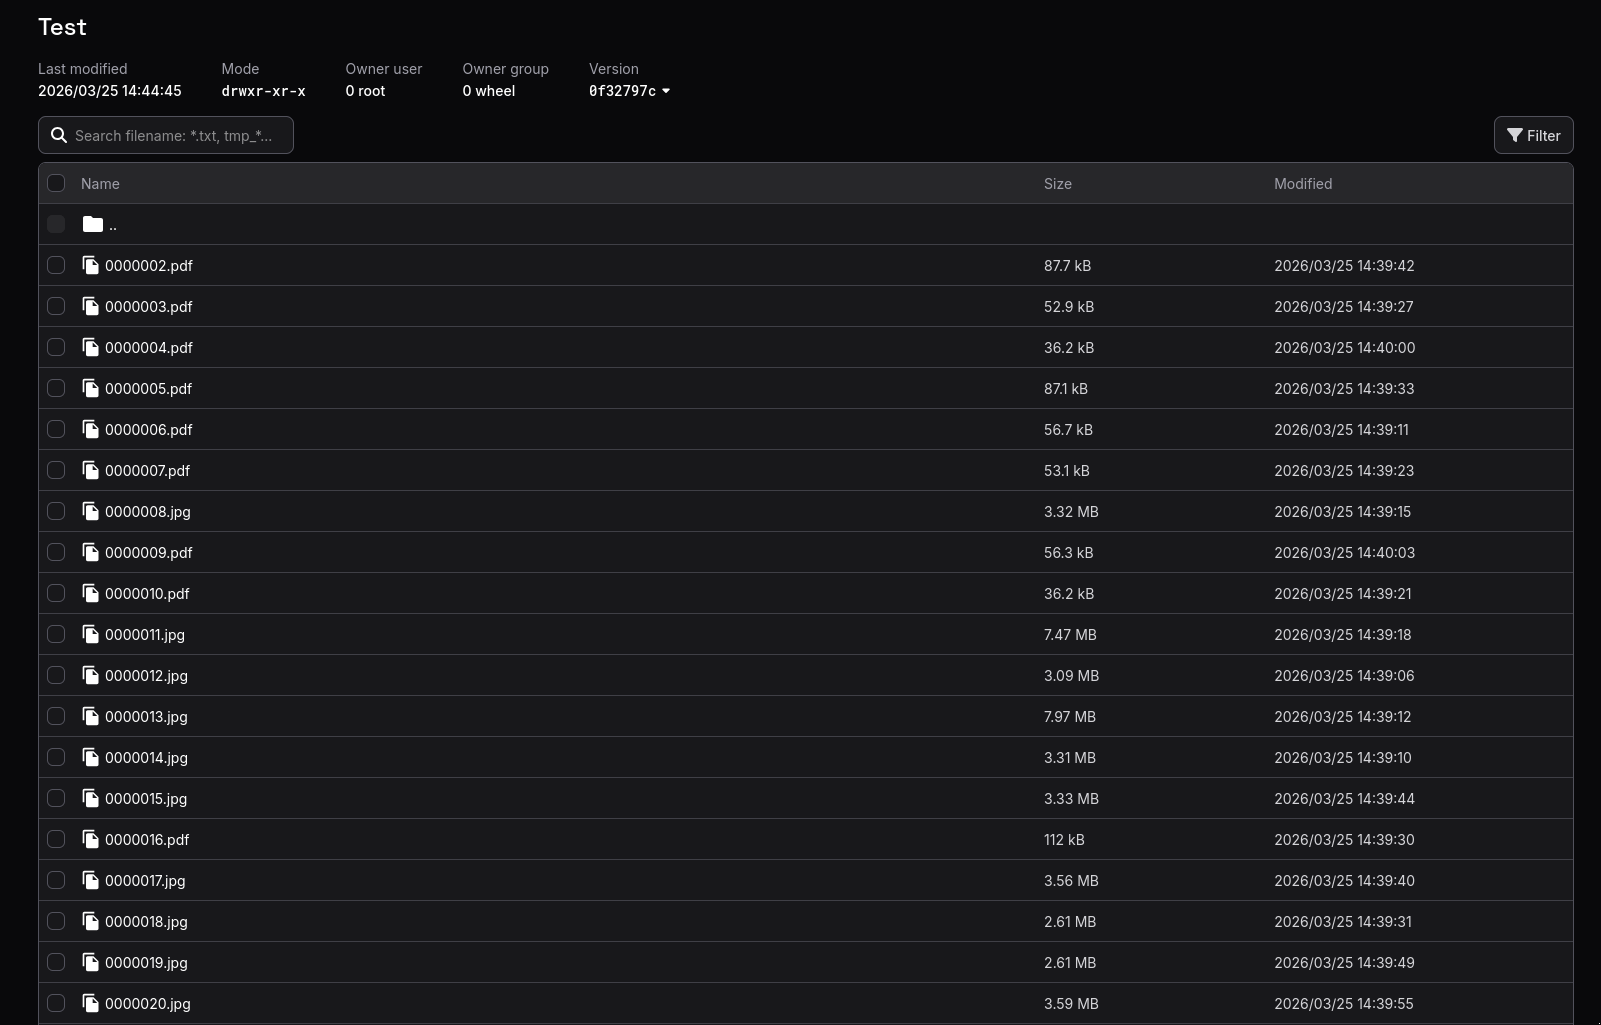Tick the checkbox for 0000019.jpg
The width and height of the screenshot is (1601, 1025).
click(x=56, y=962)
